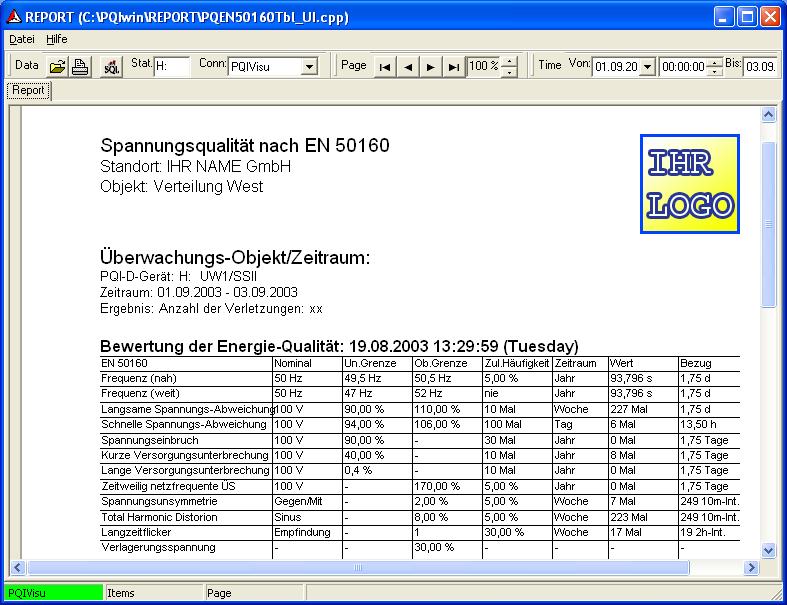This screenshot has width=787, height=605.
Task: Click the Von time field 00:00:00
Action: (x=683, y=66)
